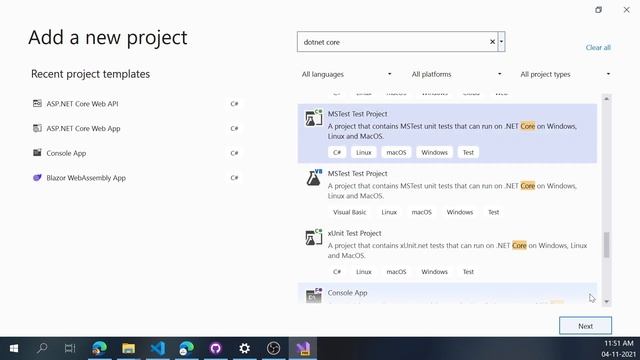Click the ASP.NET Core Web App template icon
Viewport: 640px width, 360px height.
[37, 128]
